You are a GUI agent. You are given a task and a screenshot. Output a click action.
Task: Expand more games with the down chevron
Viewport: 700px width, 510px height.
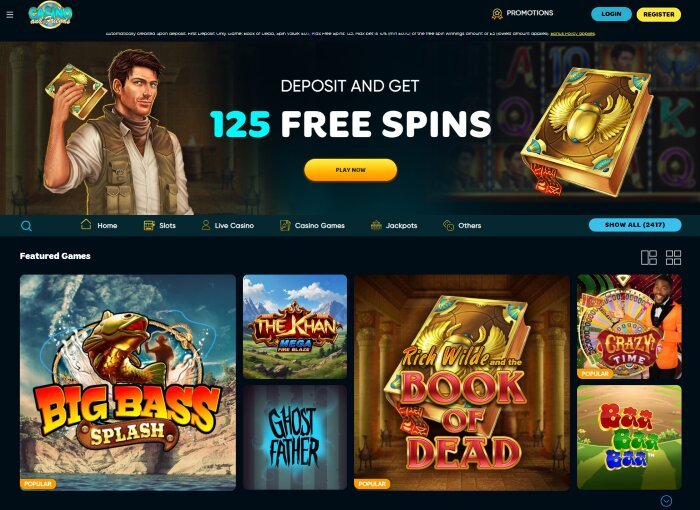pyautogui.click(x=666, y=501)
